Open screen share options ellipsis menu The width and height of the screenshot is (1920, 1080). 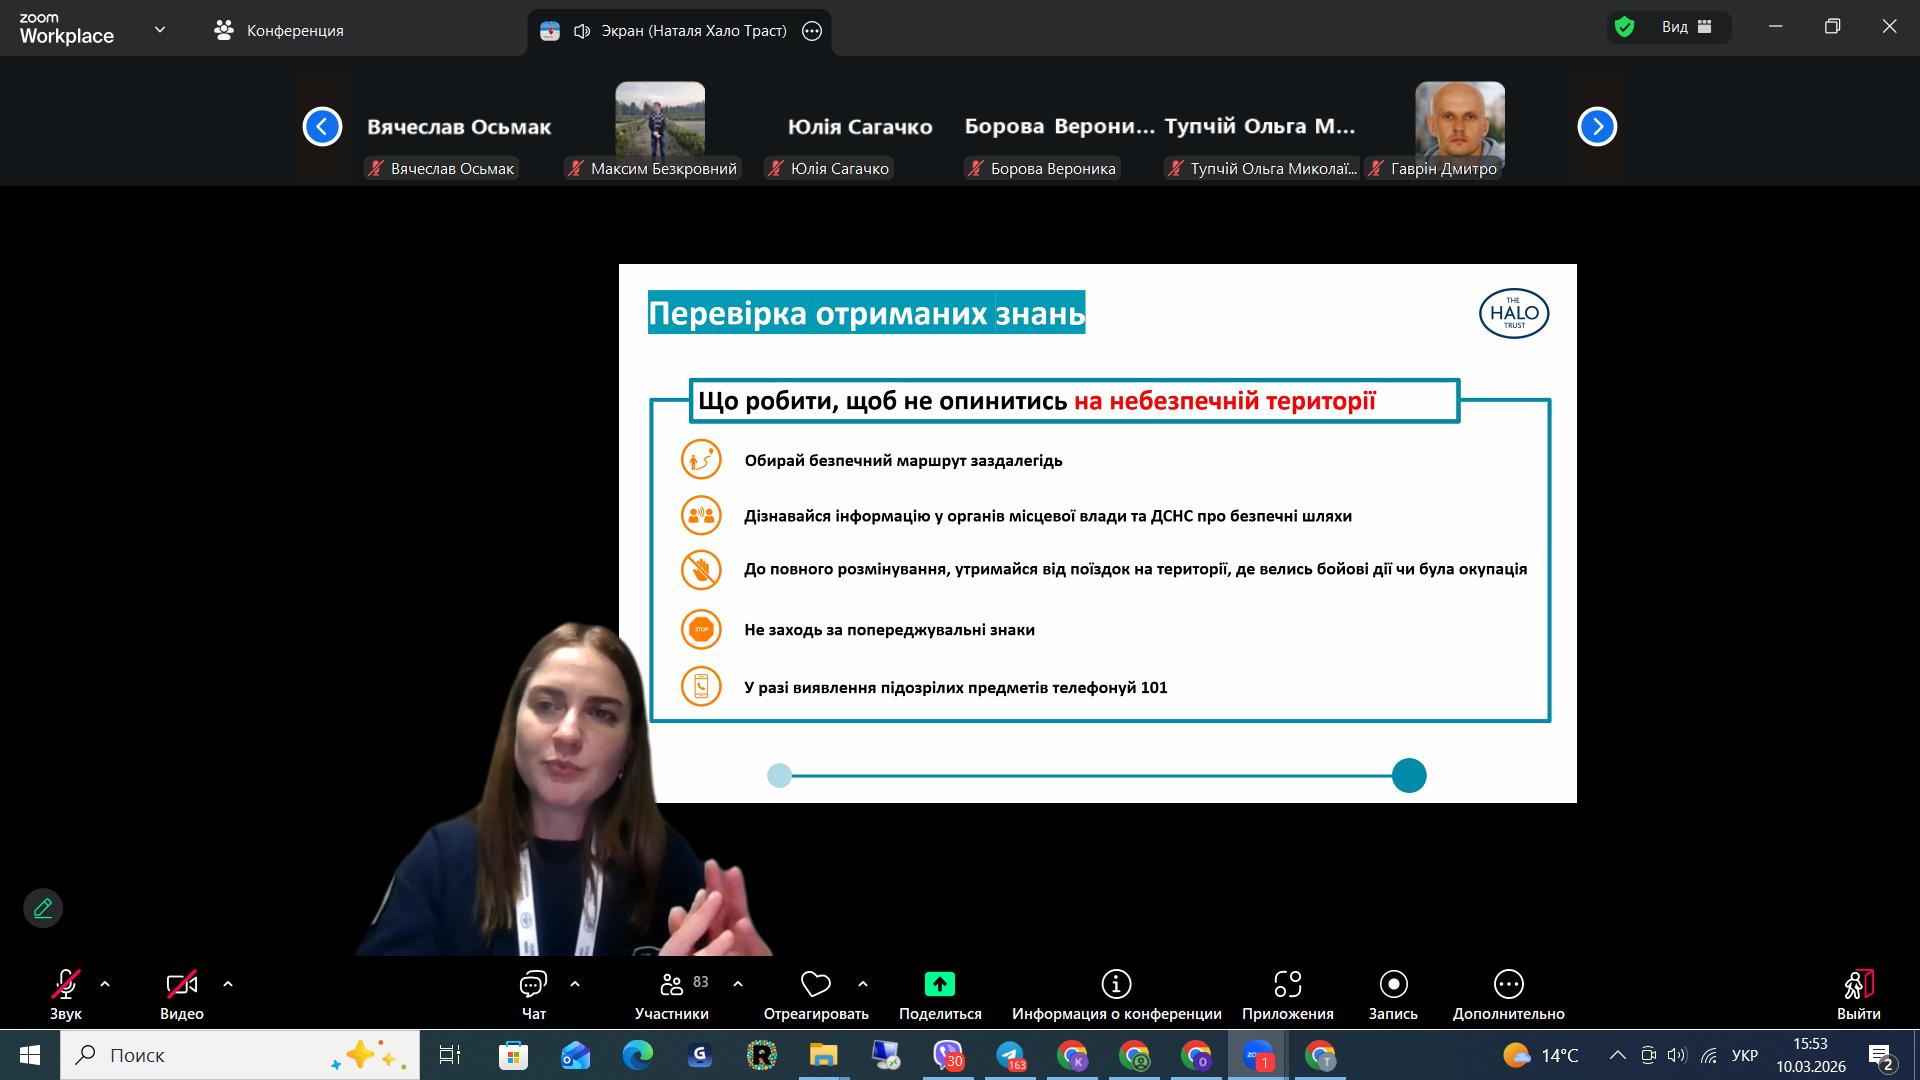click(x=812, y=31)
